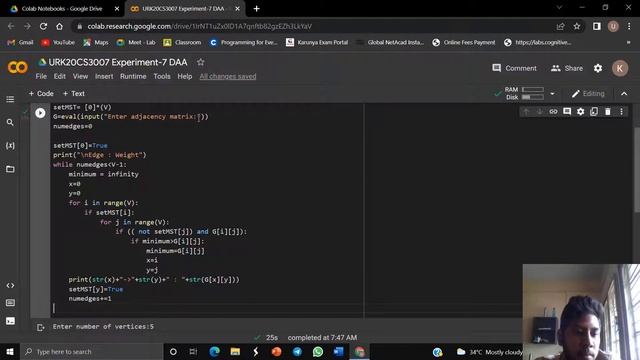Open Colab settings gear in header

(x=598, y=68)
